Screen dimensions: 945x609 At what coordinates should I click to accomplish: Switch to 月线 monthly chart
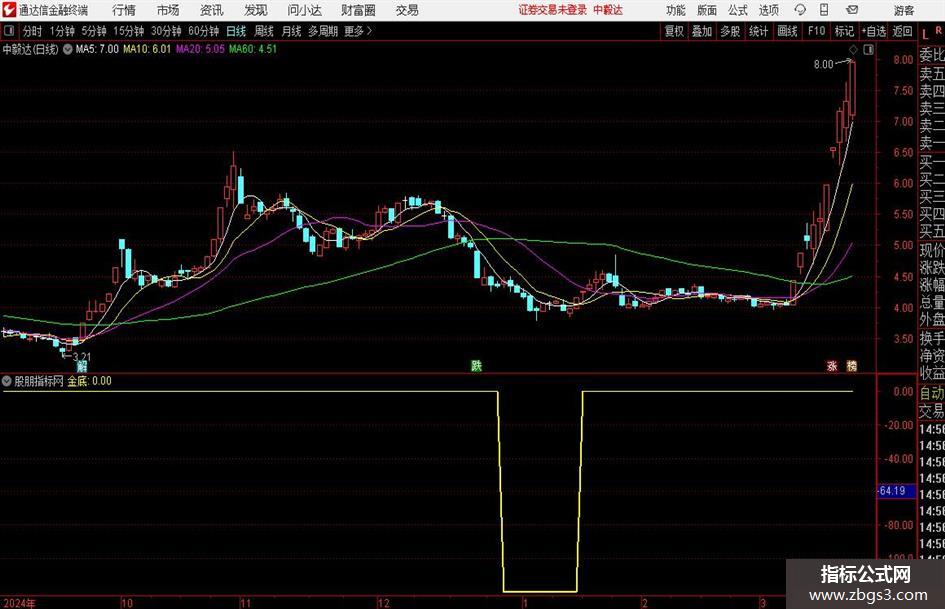coord(292,31)
